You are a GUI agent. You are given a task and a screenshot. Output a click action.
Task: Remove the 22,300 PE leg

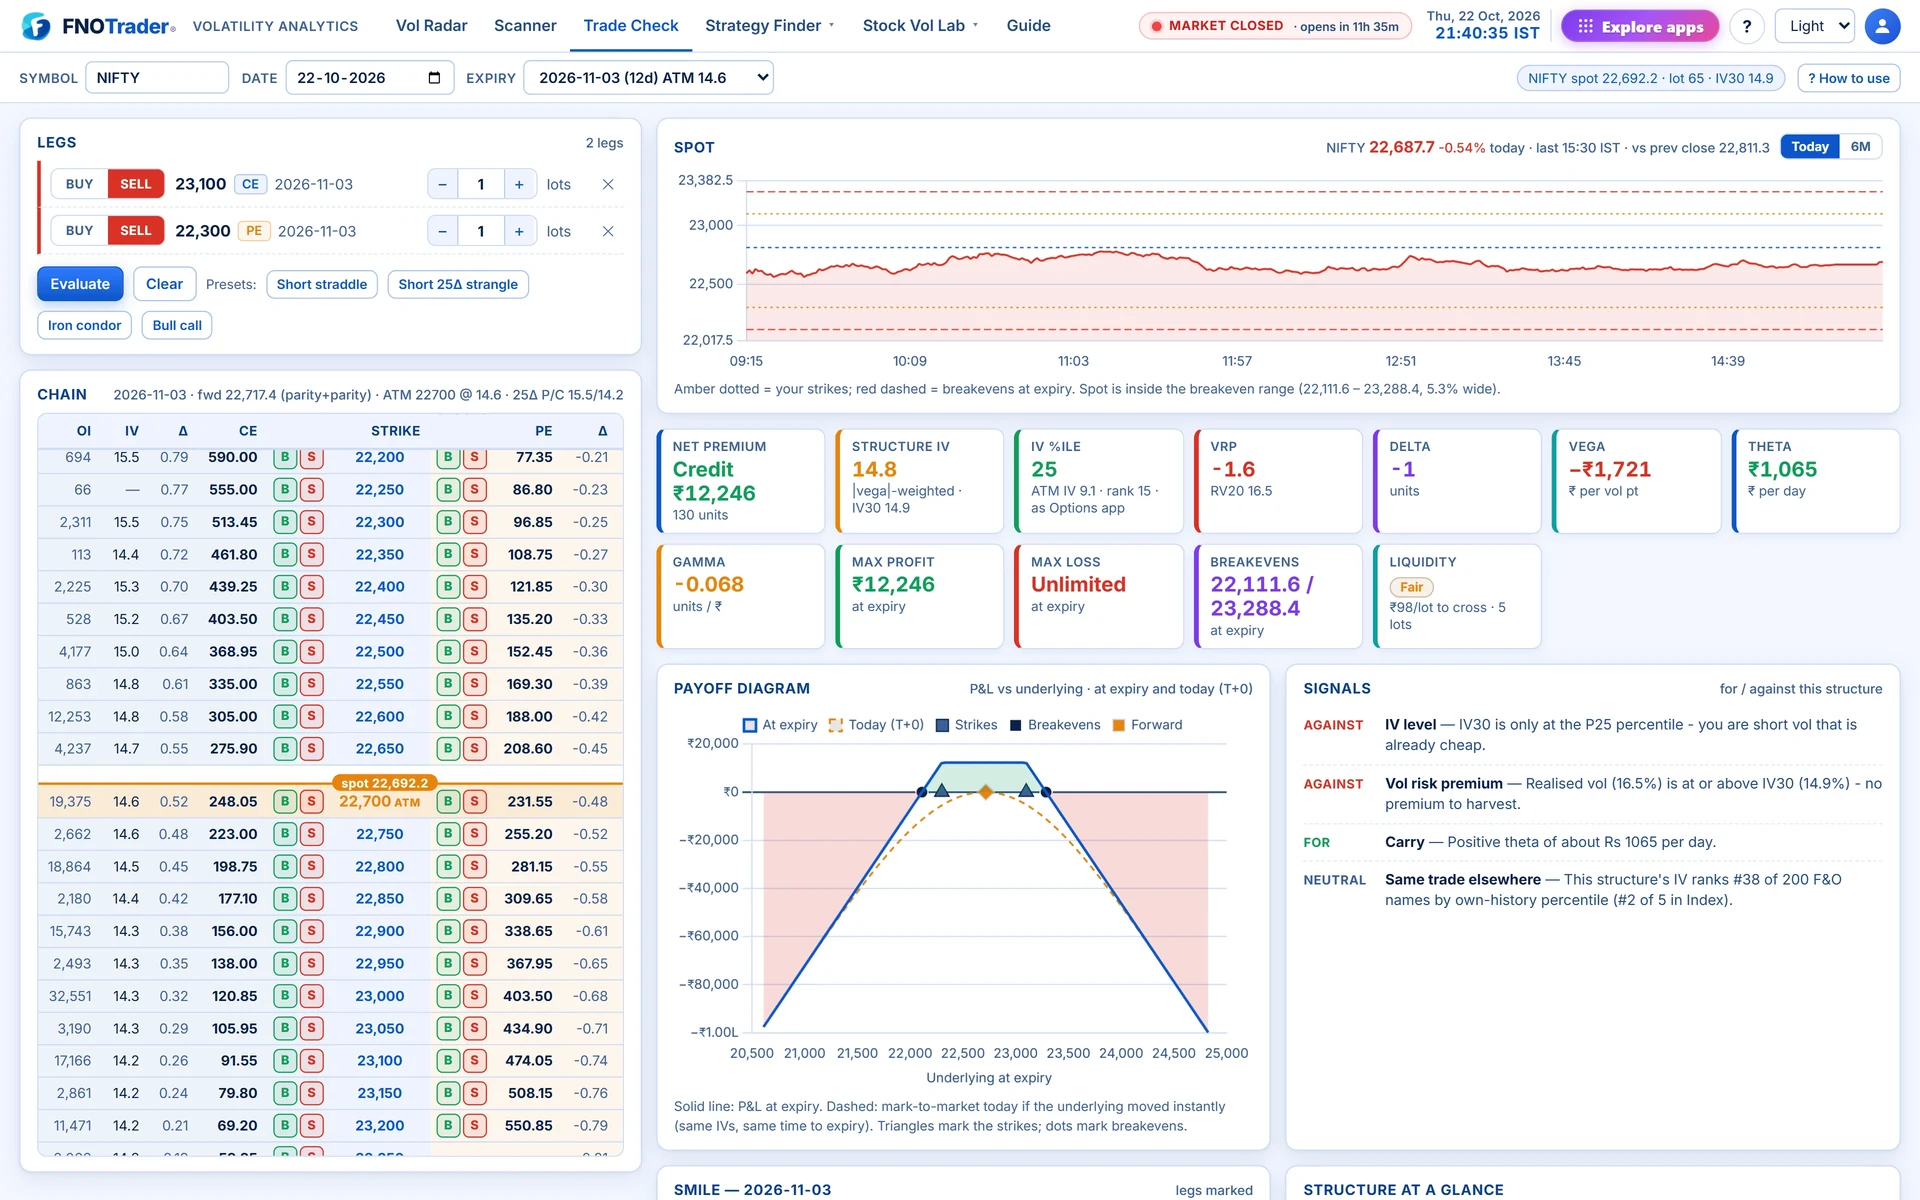click(x=608, y=231)
